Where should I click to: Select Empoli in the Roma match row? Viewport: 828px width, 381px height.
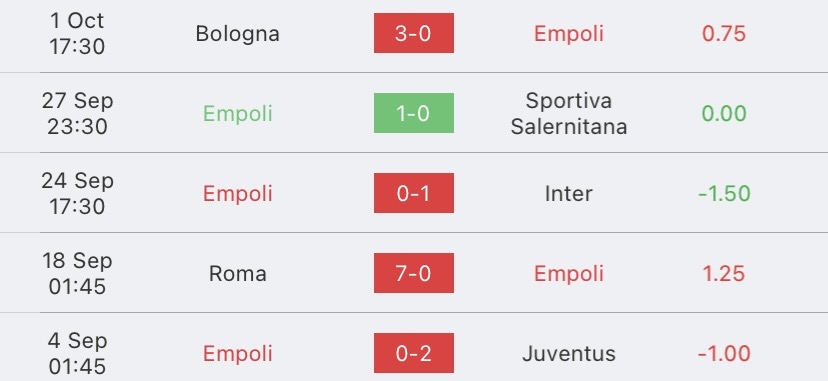click(x=569, y=273)
